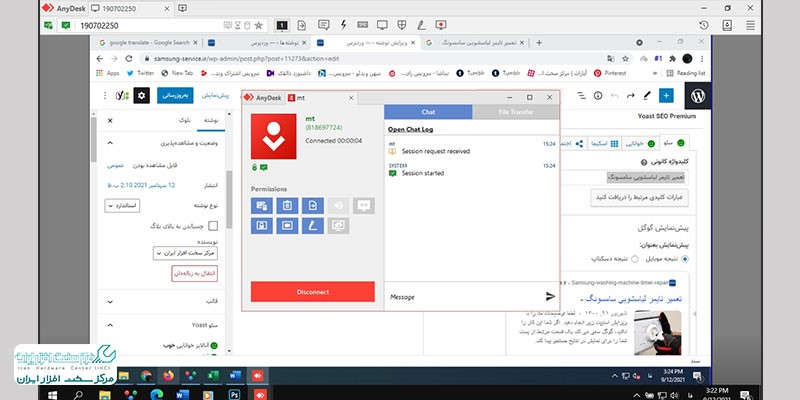Open AnyDesk address book icon
Viewport: 800px width, 400px height.
click(x=727, y=25)
